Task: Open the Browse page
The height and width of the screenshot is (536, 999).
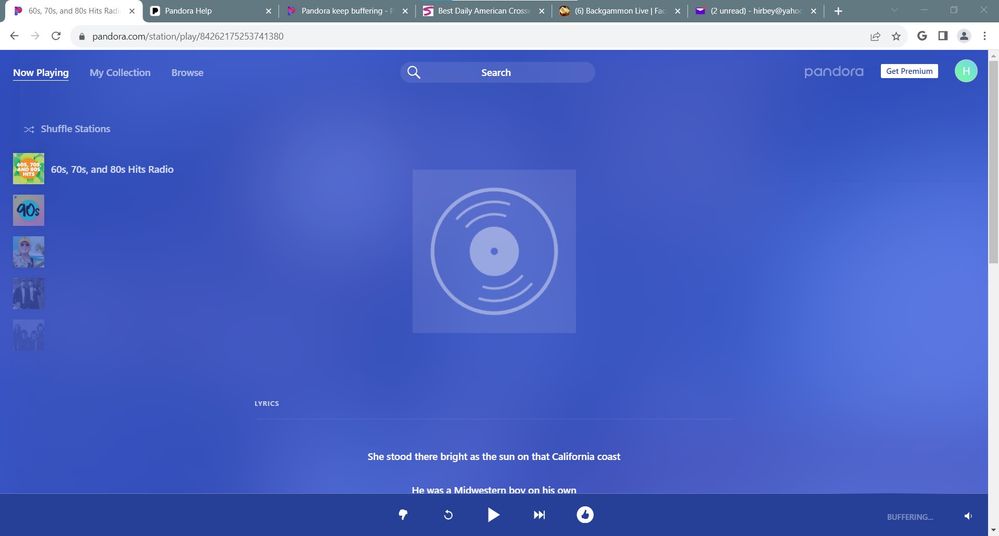Action: tap(187, 73)
